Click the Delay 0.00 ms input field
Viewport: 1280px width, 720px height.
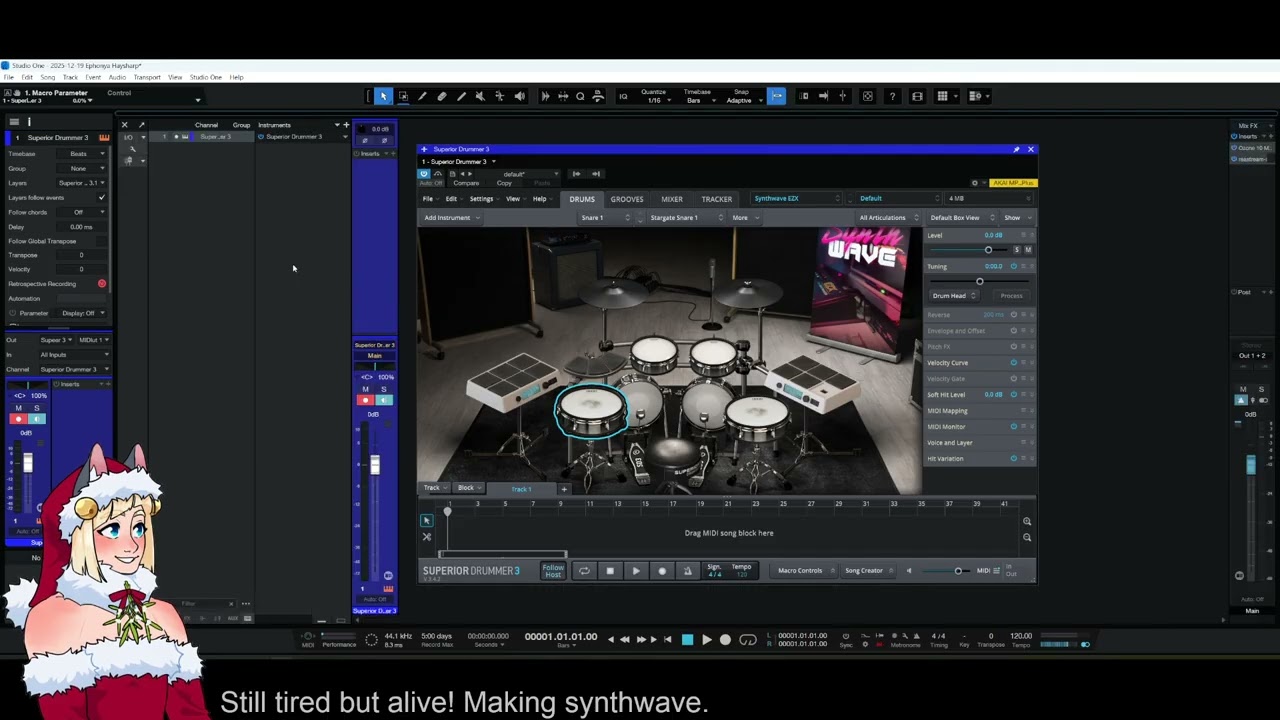81,227
